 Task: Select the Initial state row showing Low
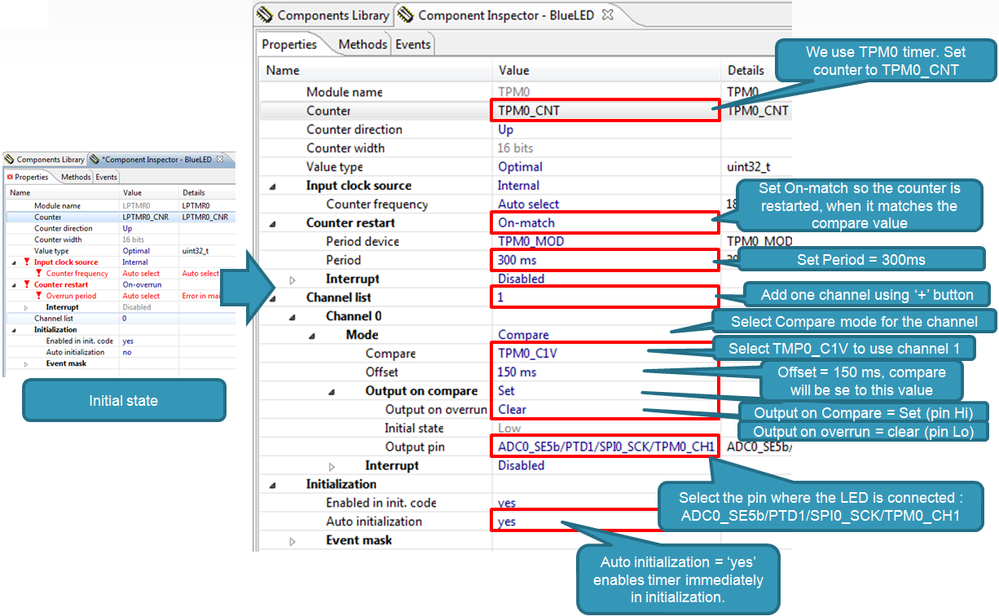point(526,428)
